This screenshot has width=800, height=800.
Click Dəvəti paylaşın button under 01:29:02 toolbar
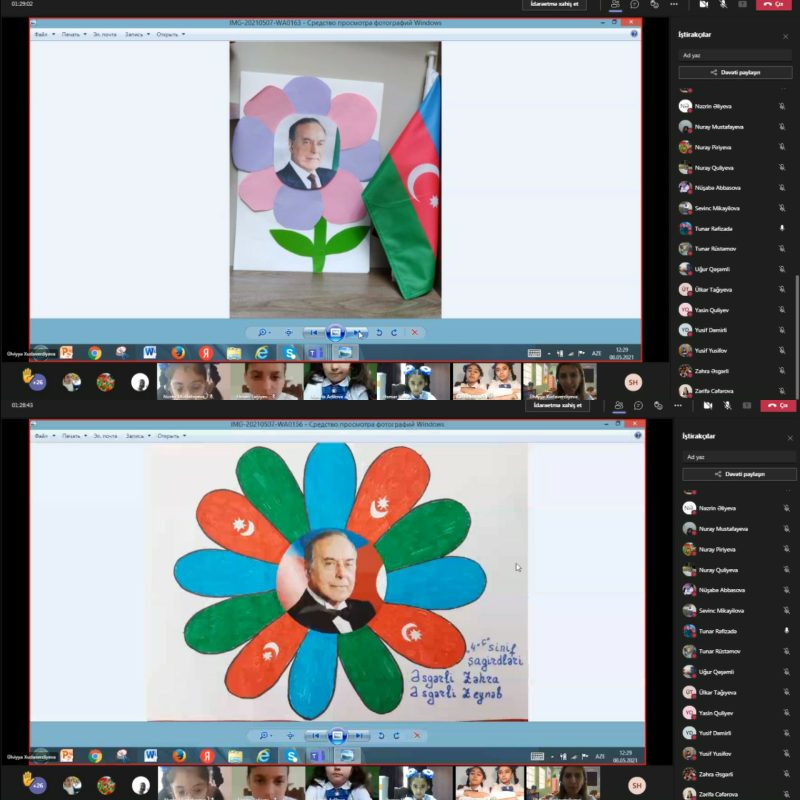point(735,72)
